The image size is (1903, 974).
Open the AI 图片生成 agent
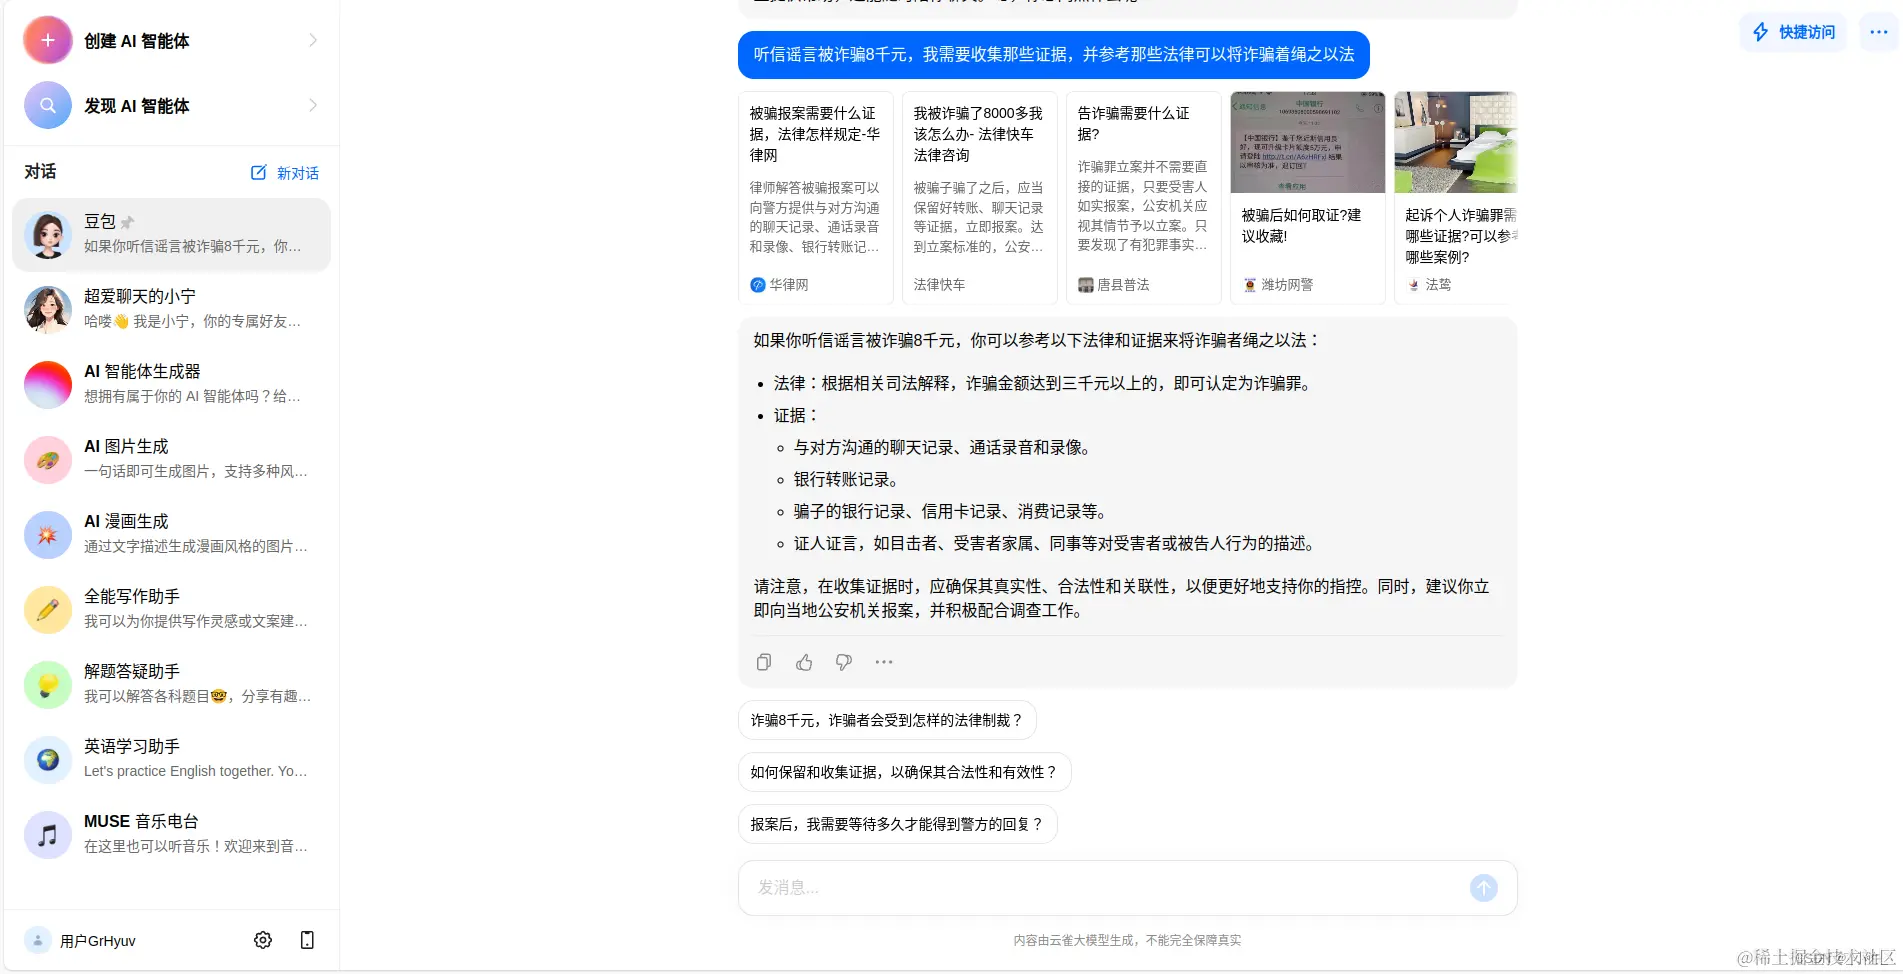pos(170,459)
